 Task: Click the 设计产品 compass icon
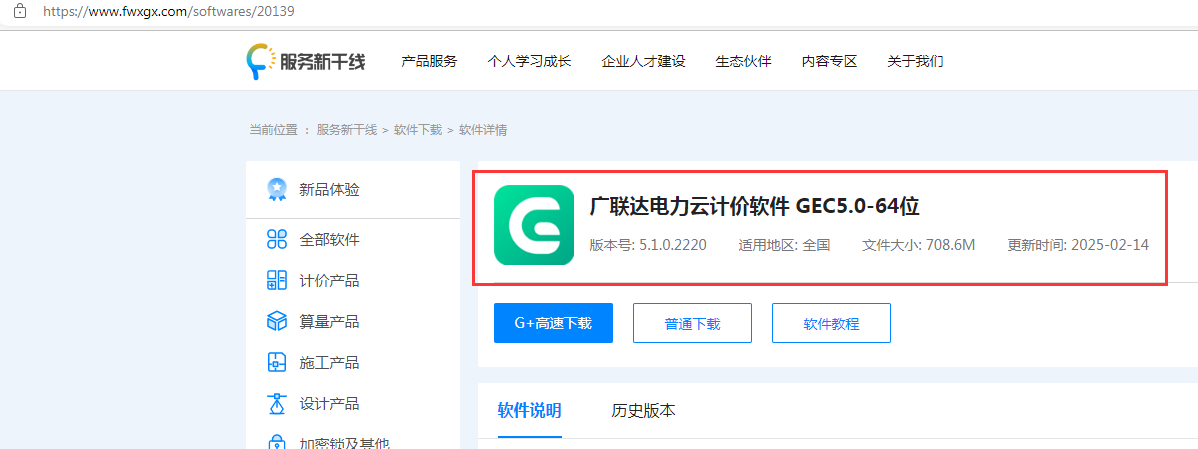tap(277, 403)
